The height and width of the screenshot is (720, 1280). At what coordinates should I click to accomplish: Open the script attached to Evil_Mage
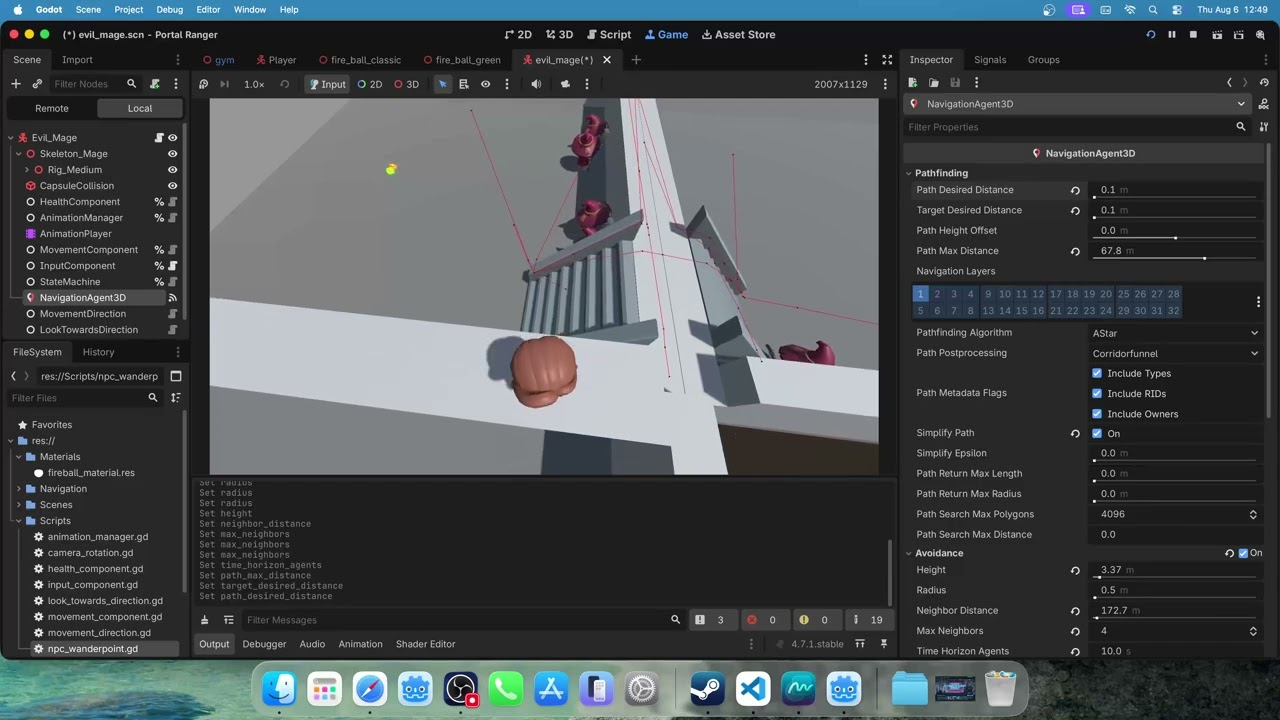coord(158,138)
